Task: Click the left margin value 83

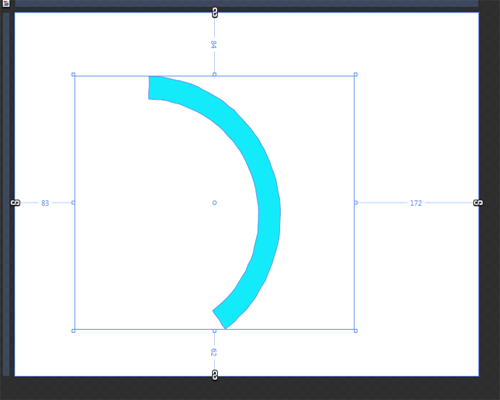Action: (45, 203)
